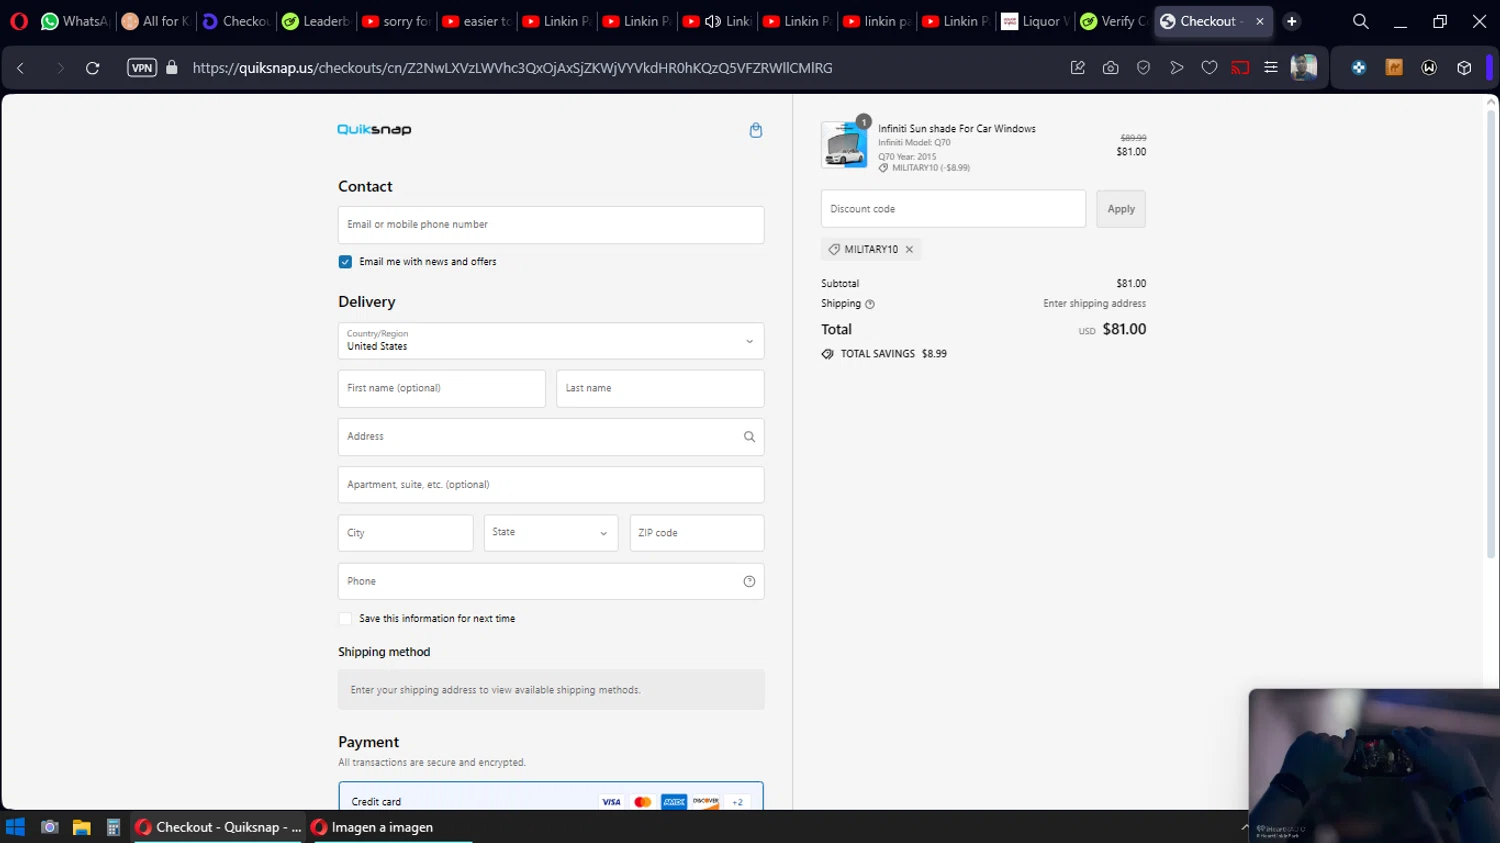Reload the page
Viewport: 1500px width, 843px height.
93,68
